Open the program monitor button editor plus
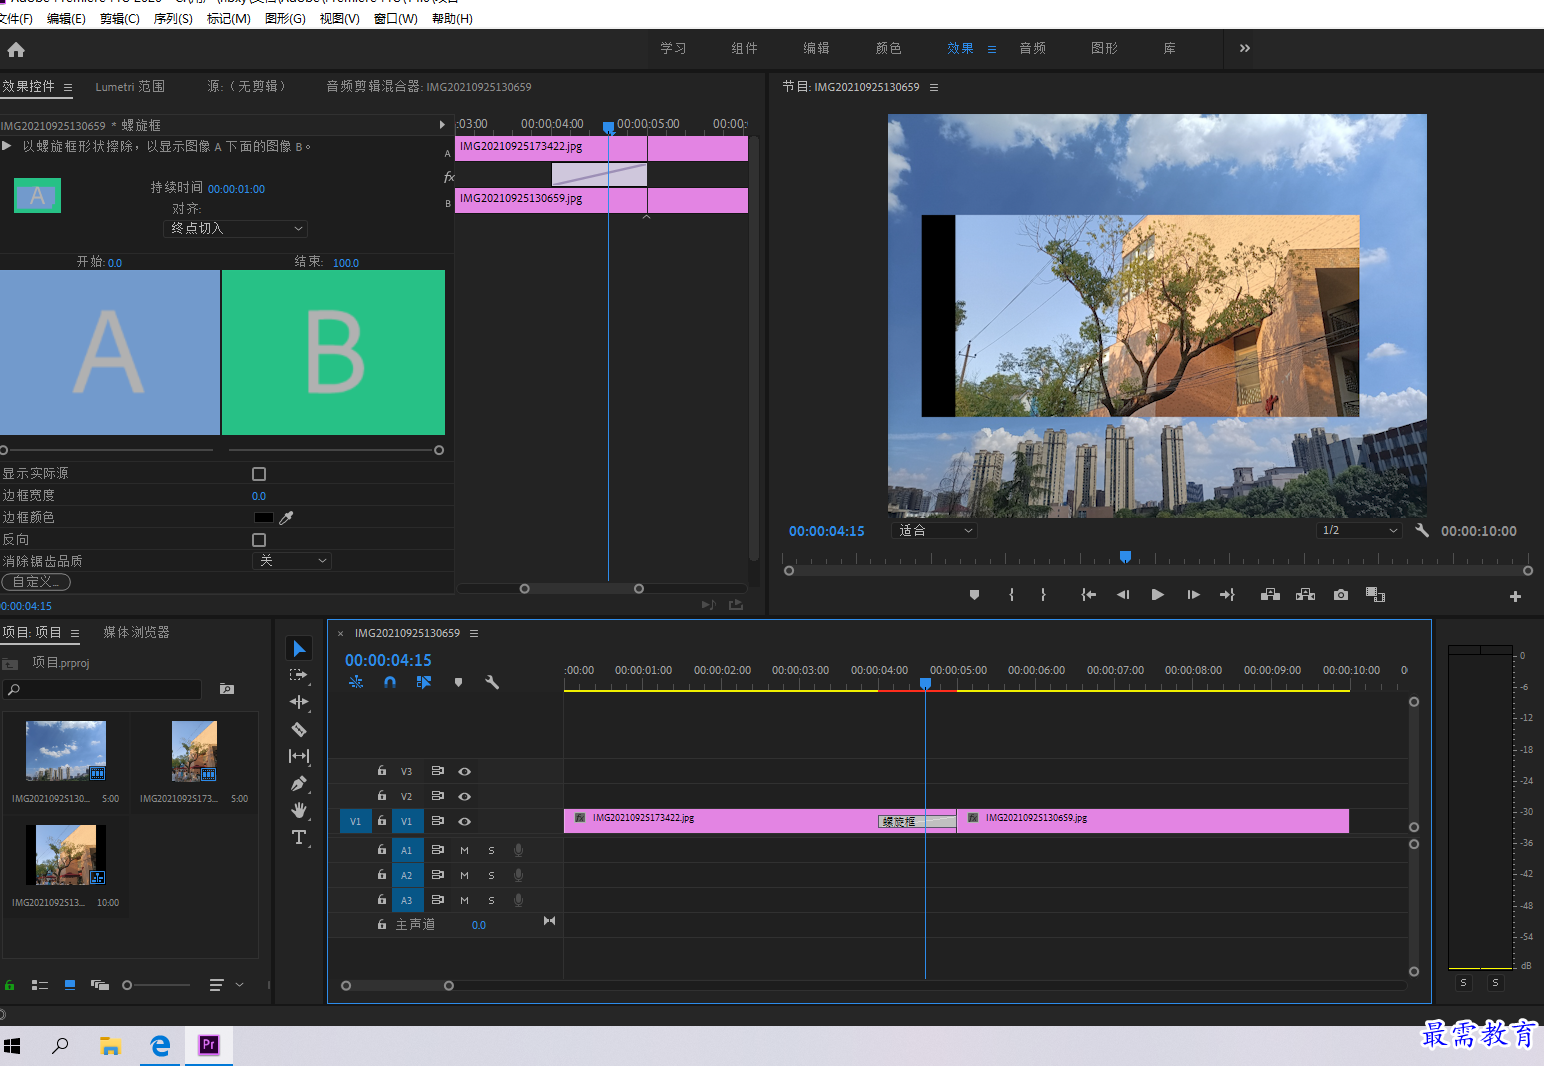1544x1066 pixels. (1515, 596)
